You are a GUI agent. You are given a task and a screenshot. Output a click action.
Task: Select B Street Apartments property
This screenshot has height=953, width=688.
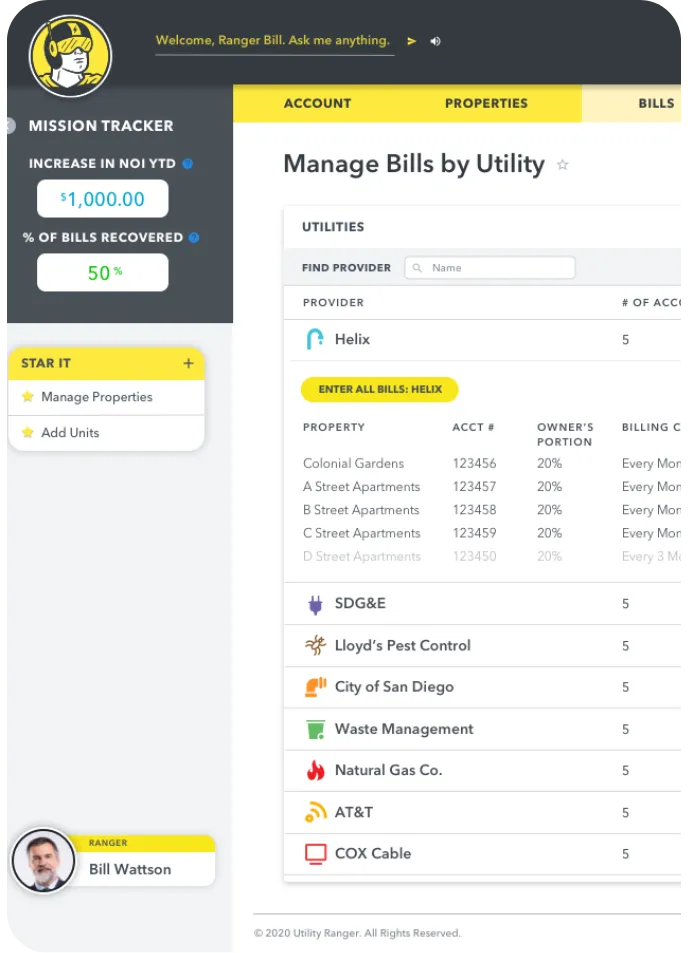[x=361, y=510]
